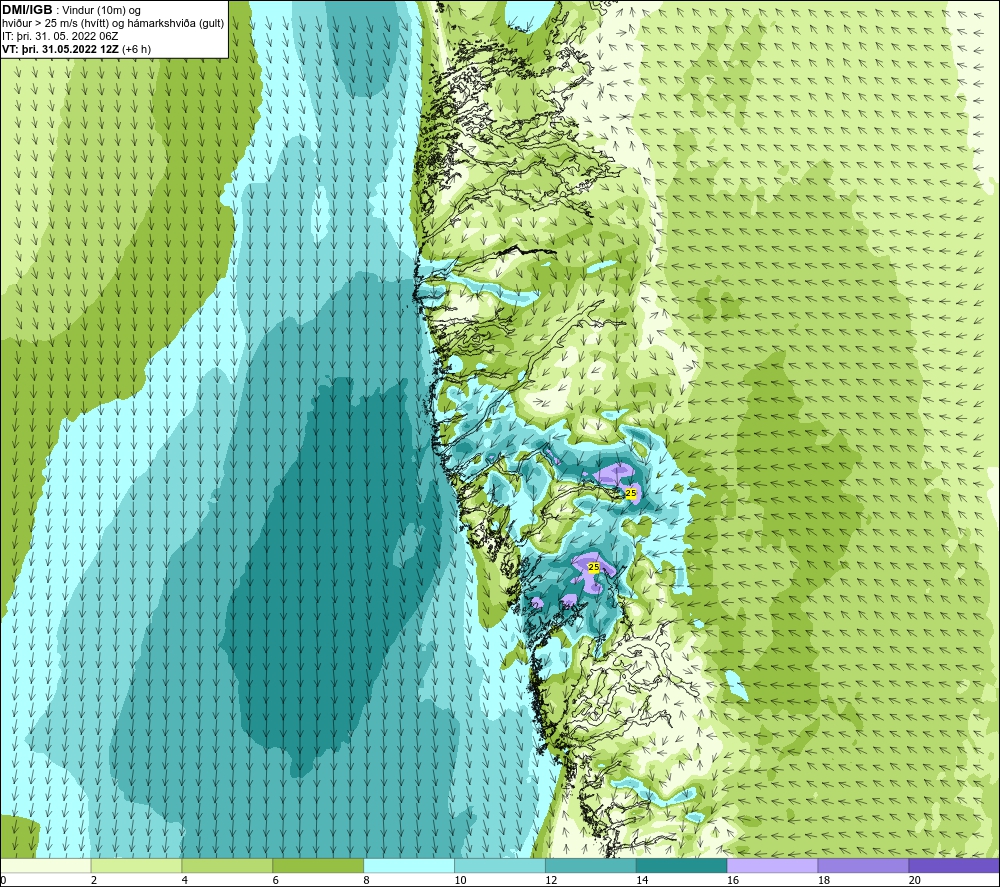Click the "Vindur (10m) og" text

101,11
